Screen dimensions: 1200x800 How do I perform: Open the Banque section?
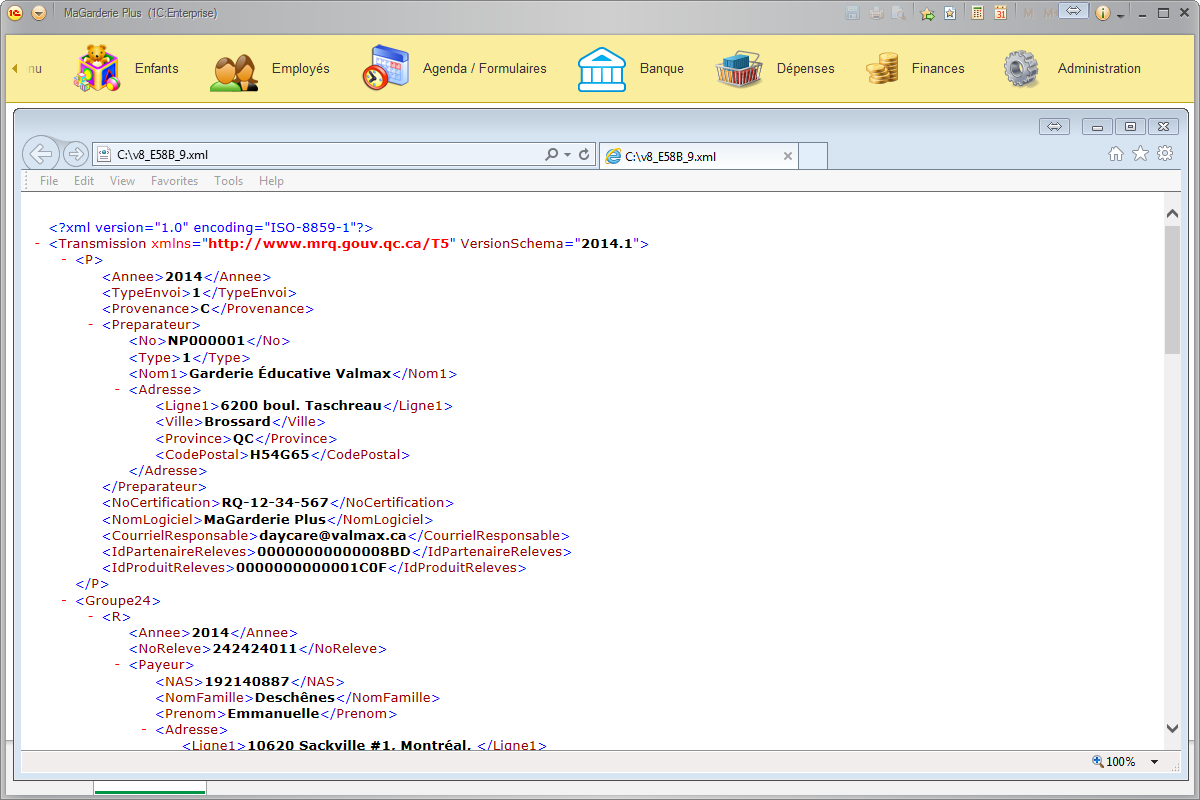point(661,68)
